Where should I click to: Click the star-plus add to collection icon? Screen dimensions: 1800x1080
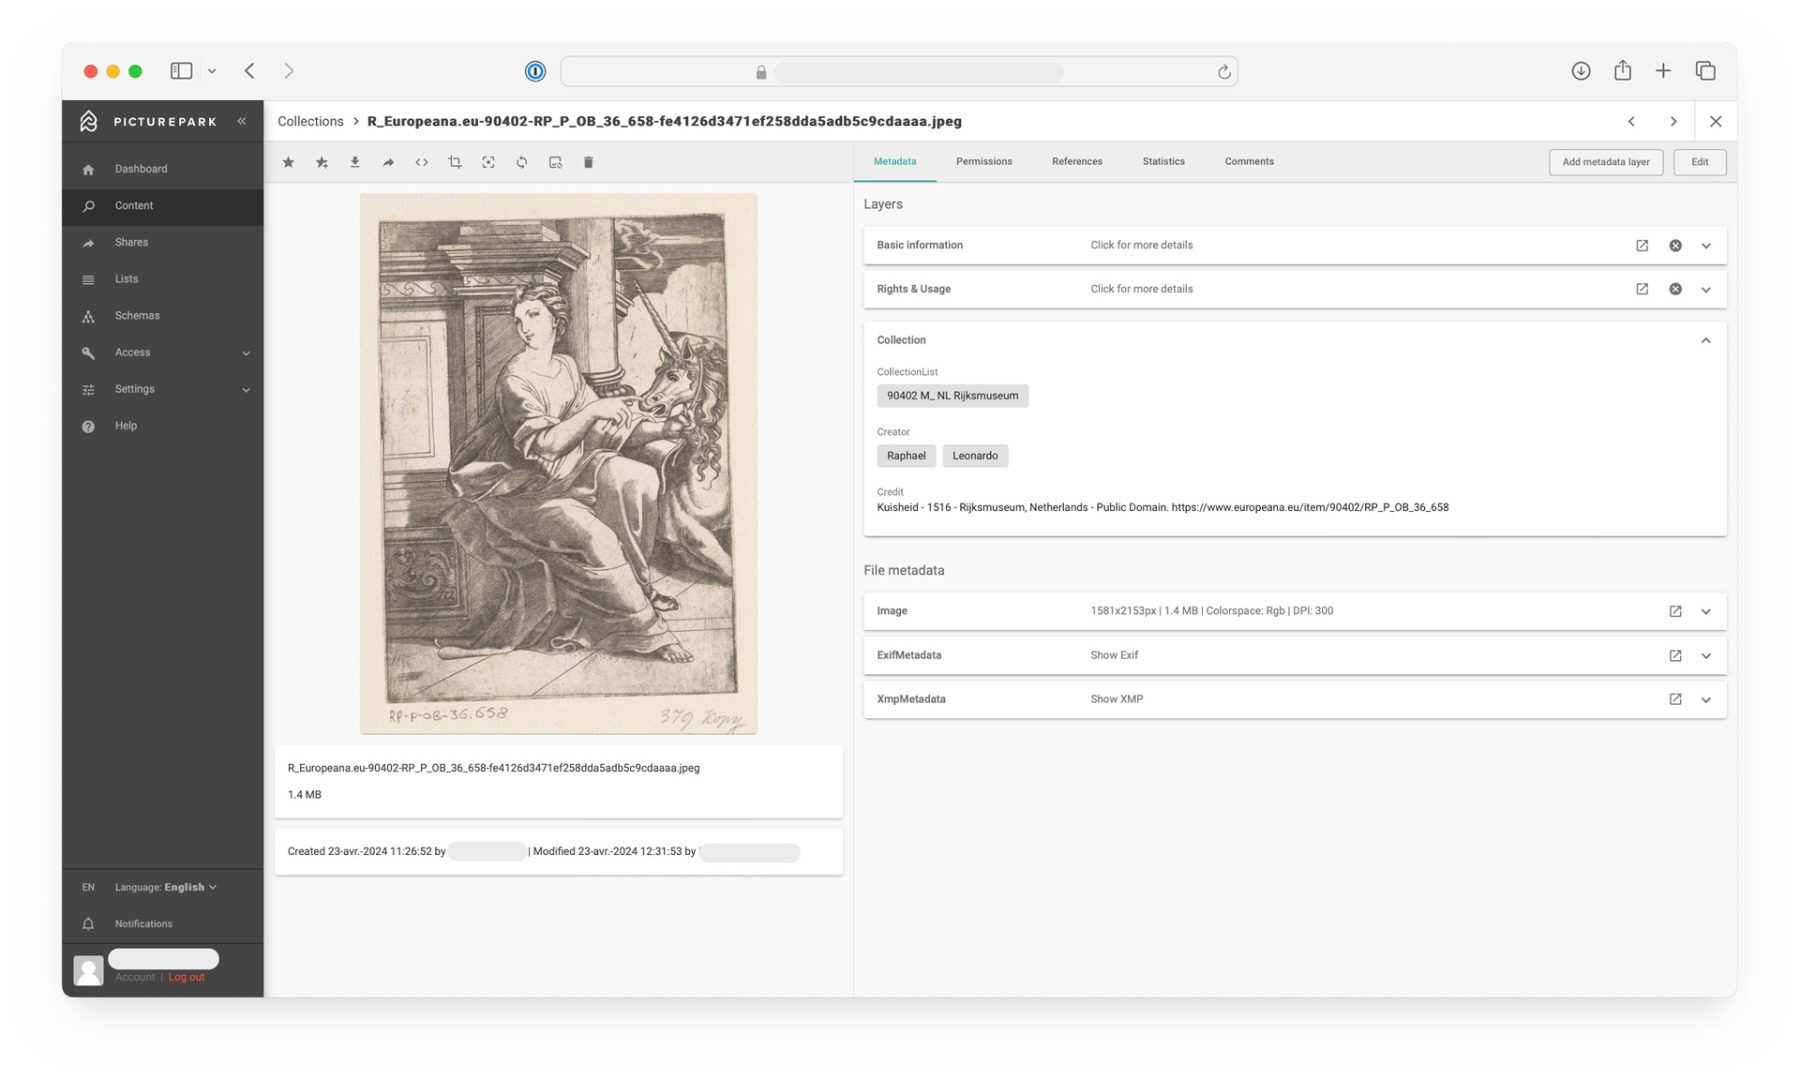coord(322,162)
